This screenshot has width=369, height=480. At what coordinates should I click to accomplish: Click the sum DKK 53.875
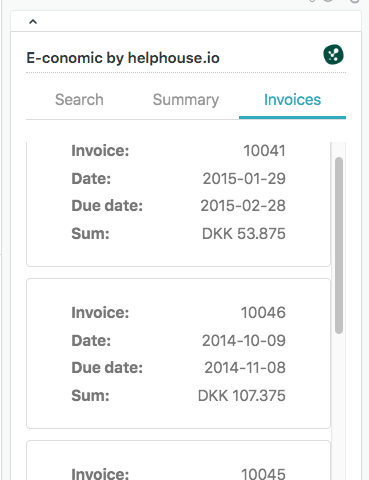pos(244,234)
